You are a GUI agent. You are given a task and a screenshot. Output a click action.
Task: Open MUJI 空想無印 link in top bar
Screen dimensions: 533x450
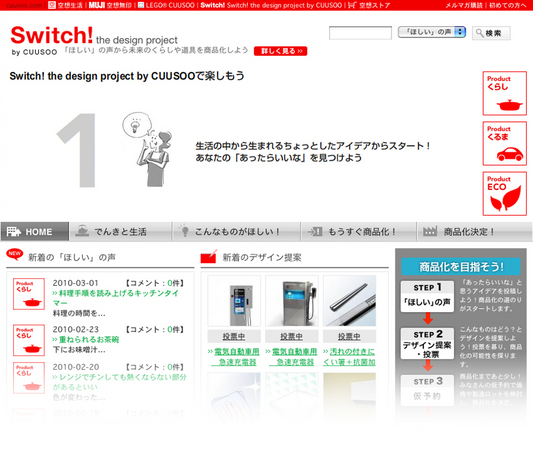pos(110,5)
